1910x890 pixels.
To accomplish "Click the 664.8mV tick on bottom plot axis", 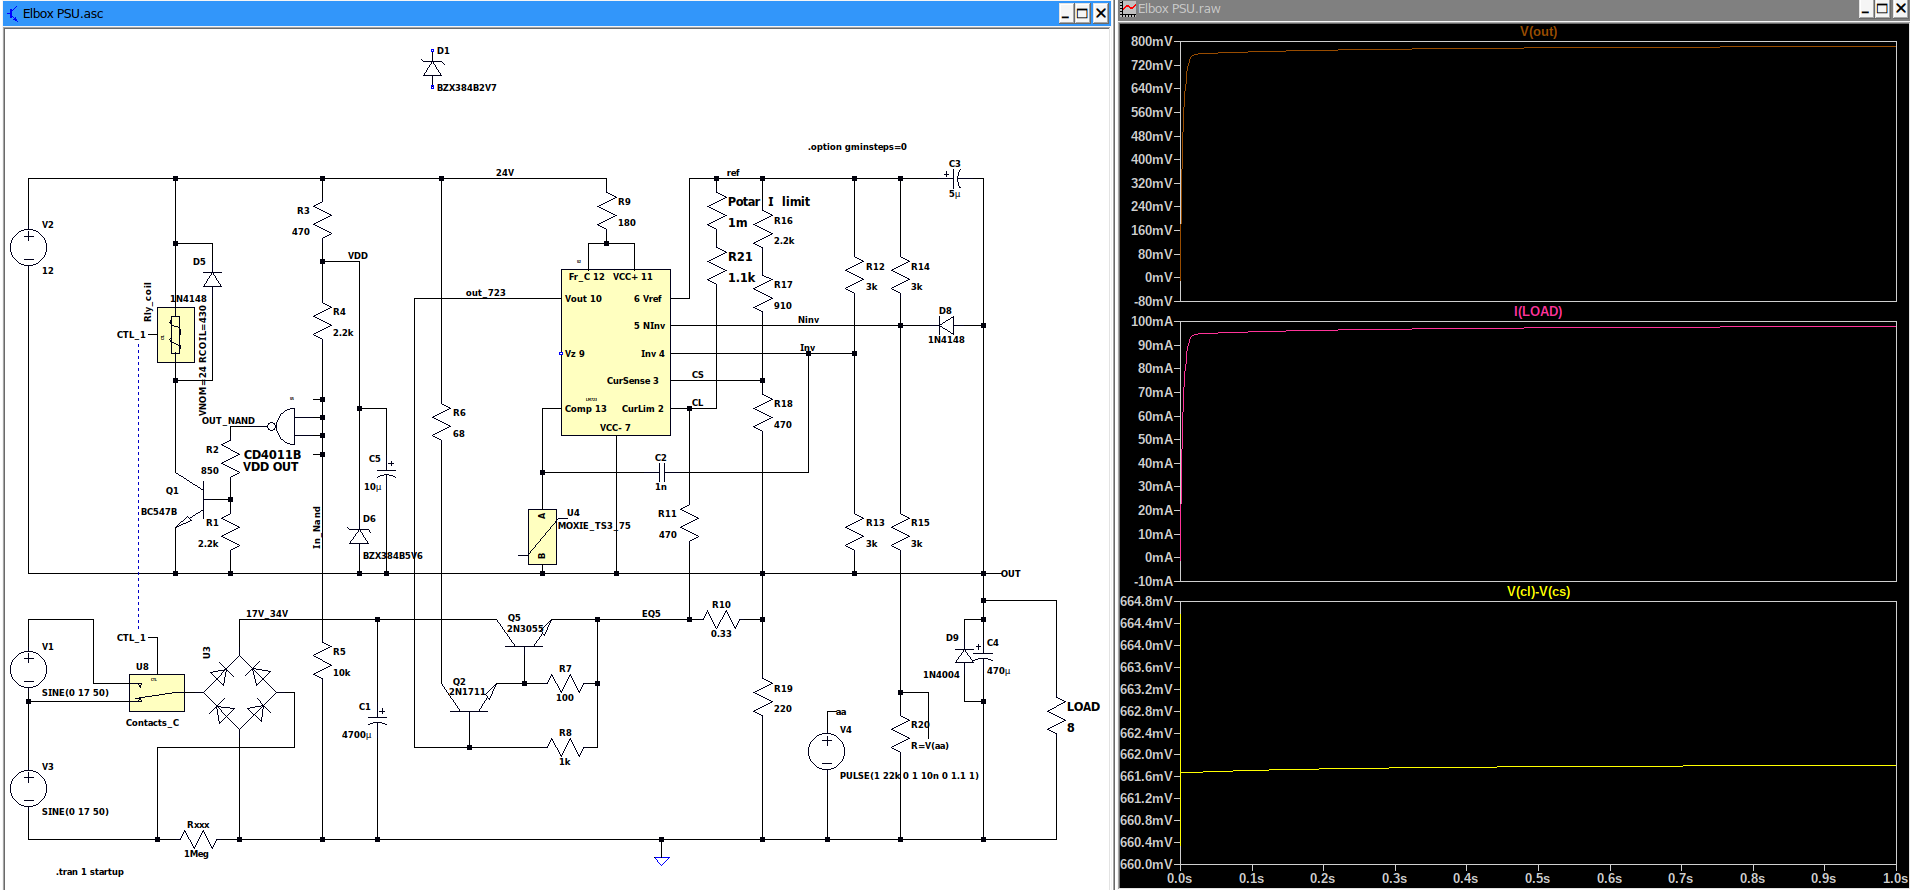I will pyautogui.click(x=1146, y=601).
